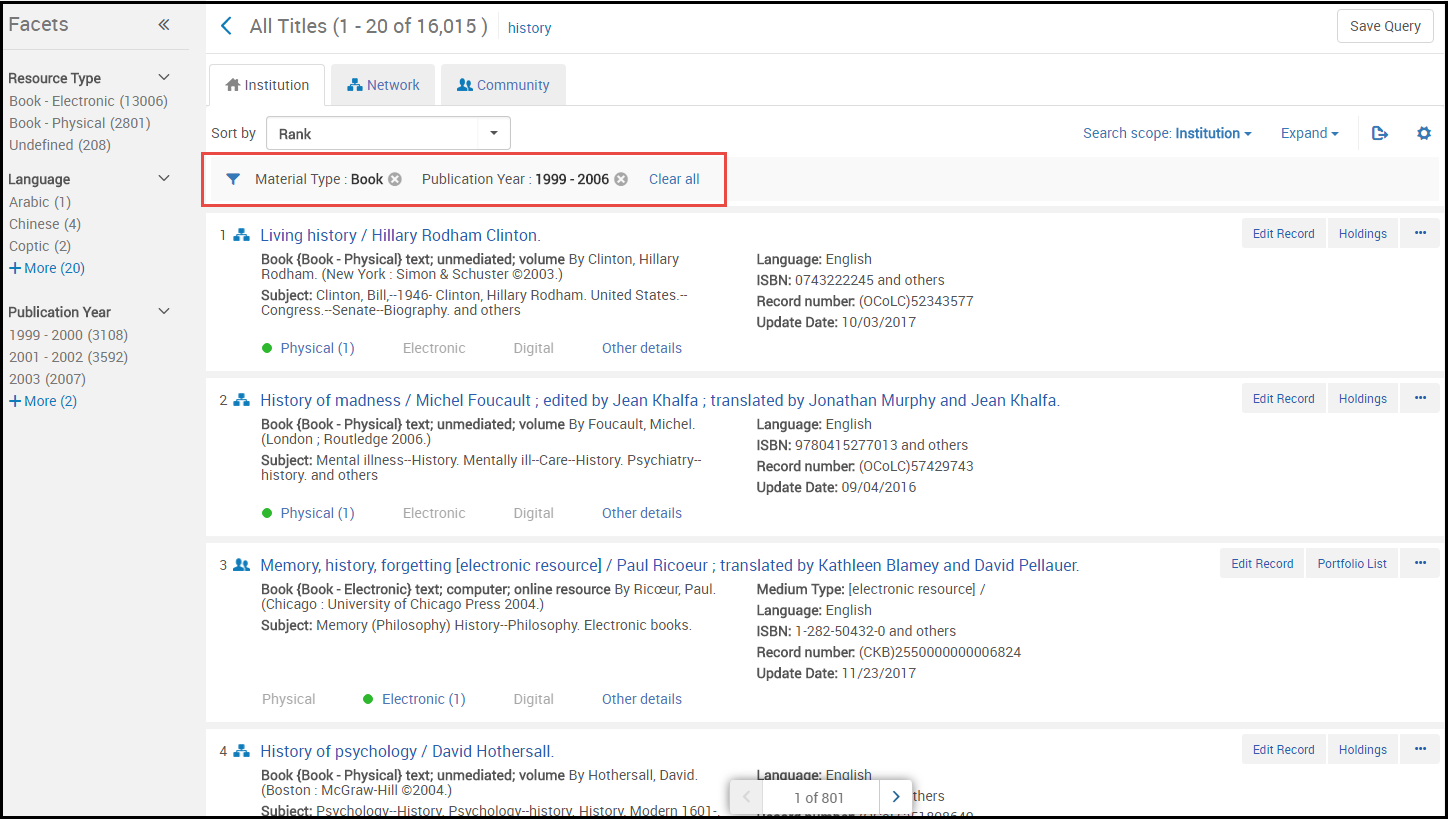Filter by Arabic language
This screenshot has height=819, width=1448.
40,202
